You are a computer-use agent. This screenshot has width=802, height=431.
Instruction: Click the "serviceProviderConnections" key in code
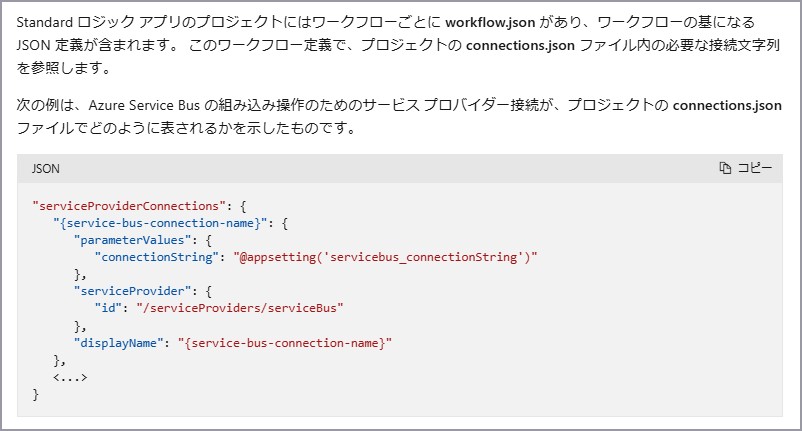tap(129, 206)
